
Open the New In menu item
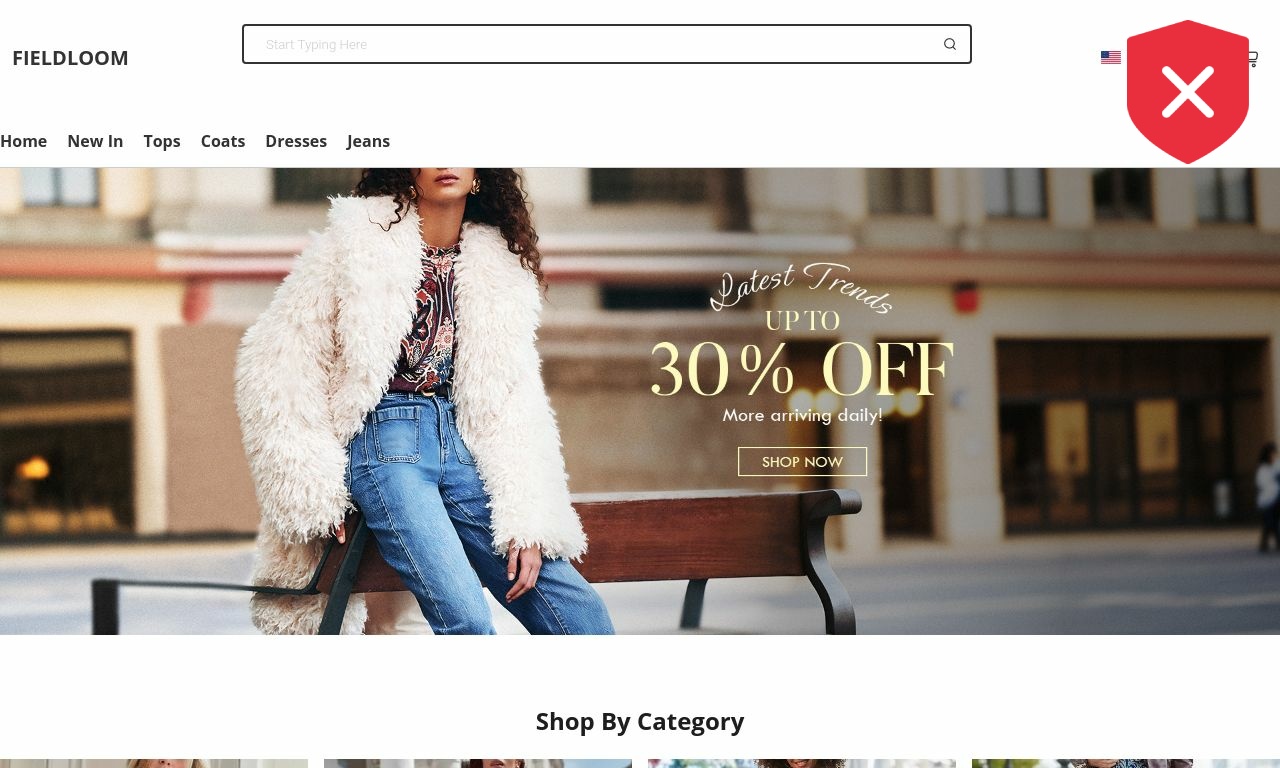pyautogui.click(x=95, y=141)
